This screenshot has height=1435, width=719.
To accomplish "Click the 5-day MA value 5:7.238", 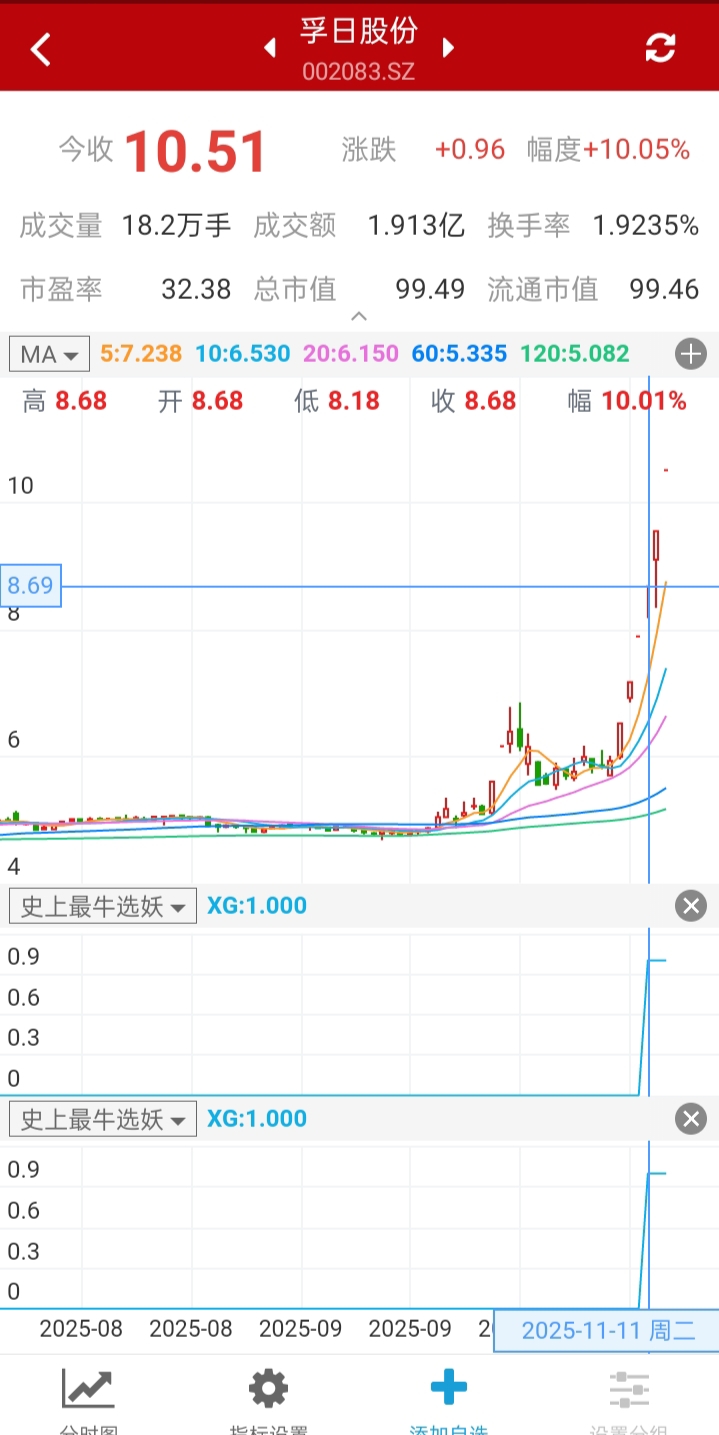I will (x=141, y=354).
